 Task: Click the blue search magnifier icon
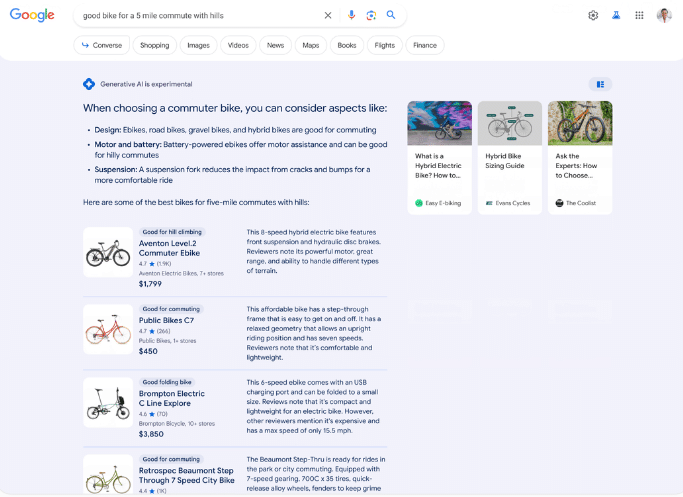[x=391, y=15]
